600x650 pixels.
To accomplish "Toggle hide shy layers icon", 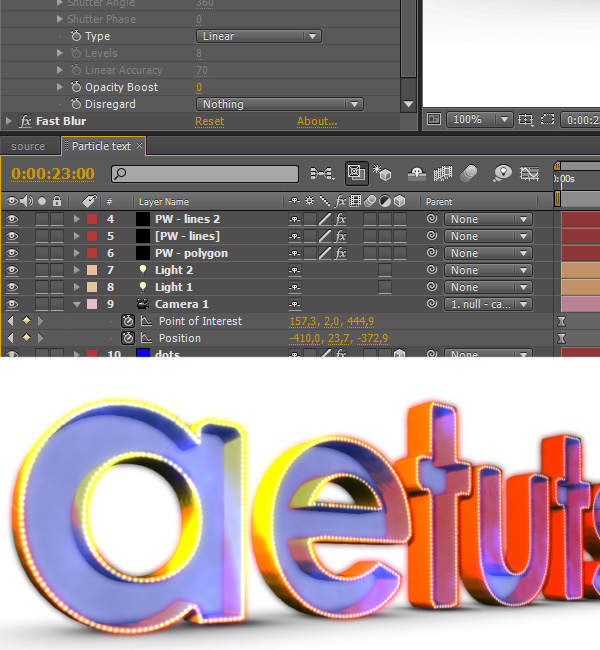I will click(417, 173).
